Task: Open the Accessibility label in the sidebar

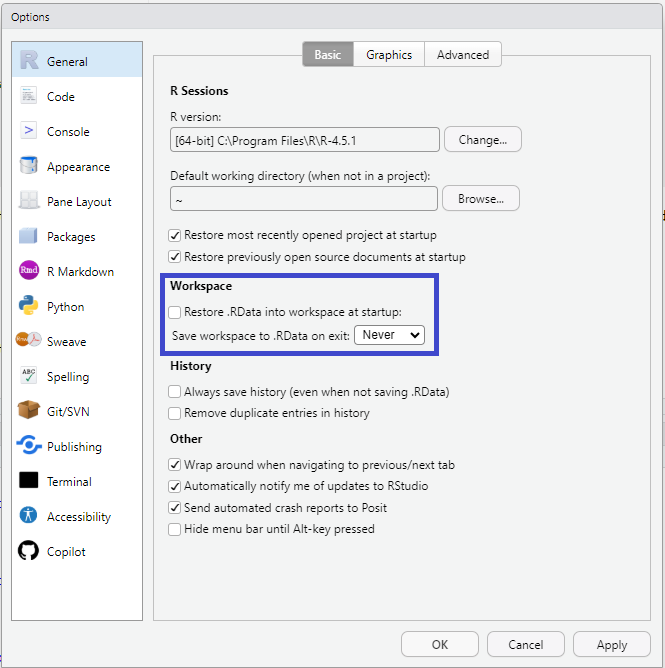Action: (x=79, y=517)
